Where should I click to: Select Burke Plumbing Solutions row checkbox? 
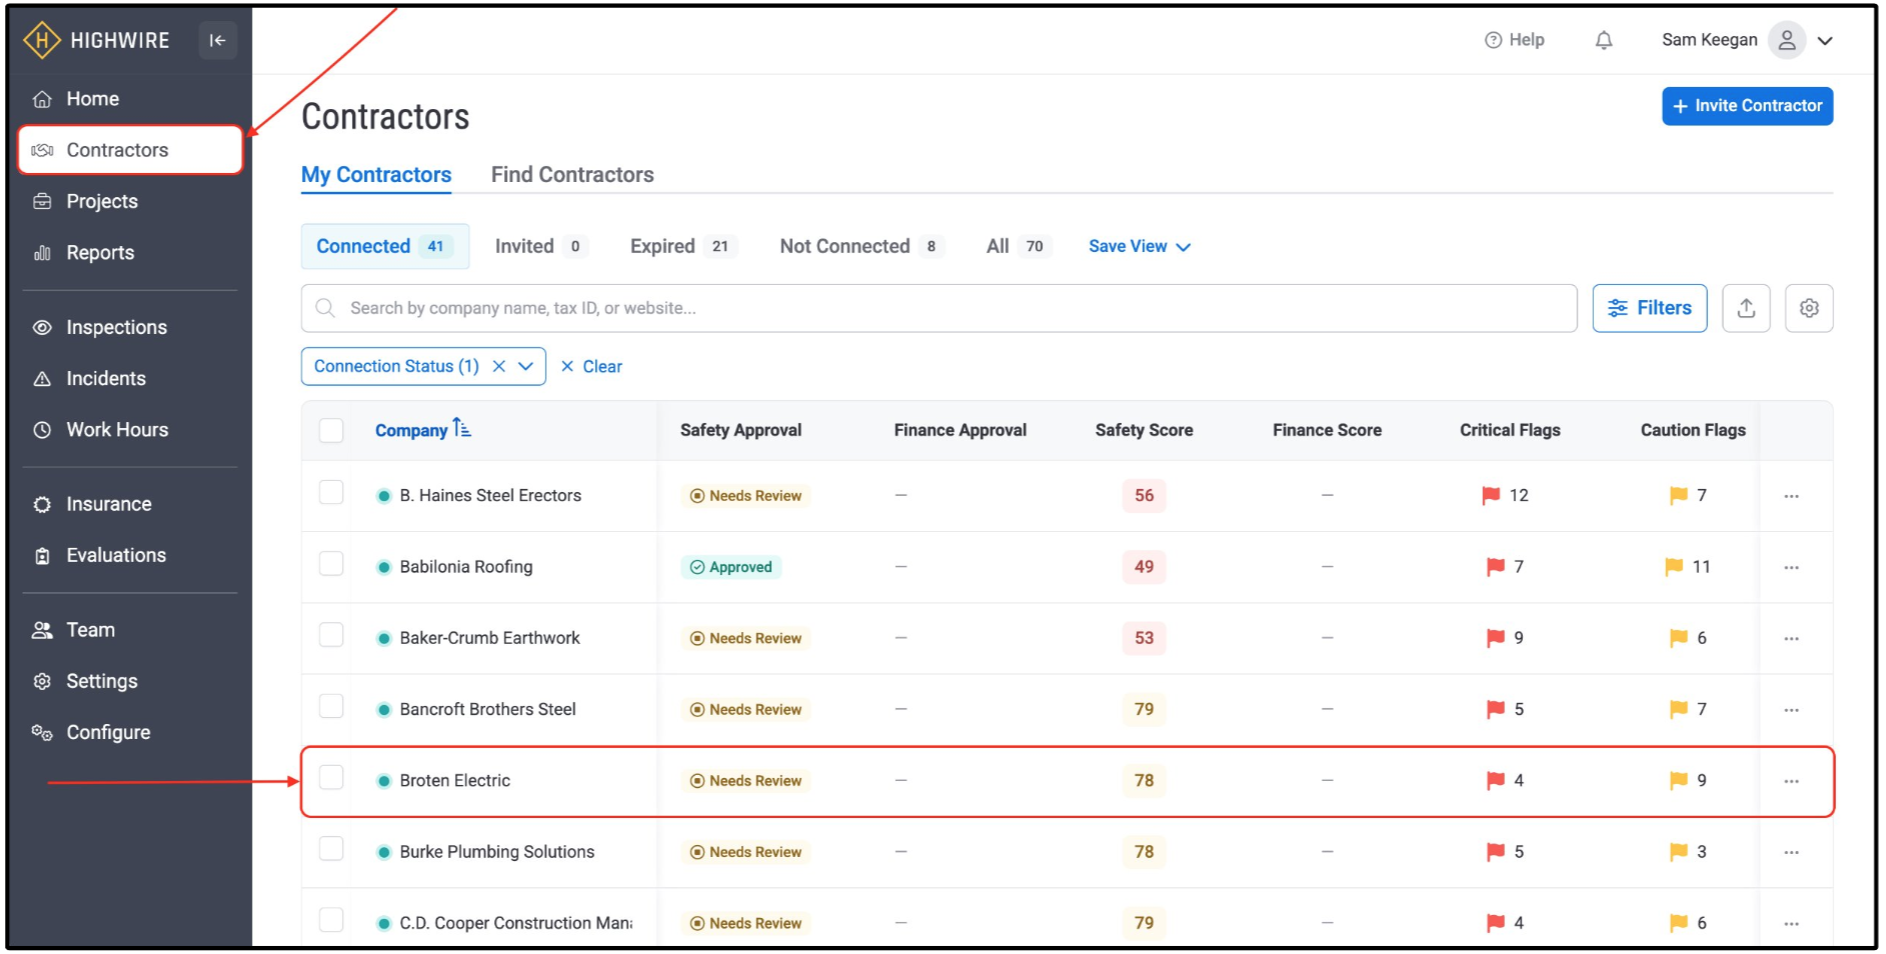point(331,849)
